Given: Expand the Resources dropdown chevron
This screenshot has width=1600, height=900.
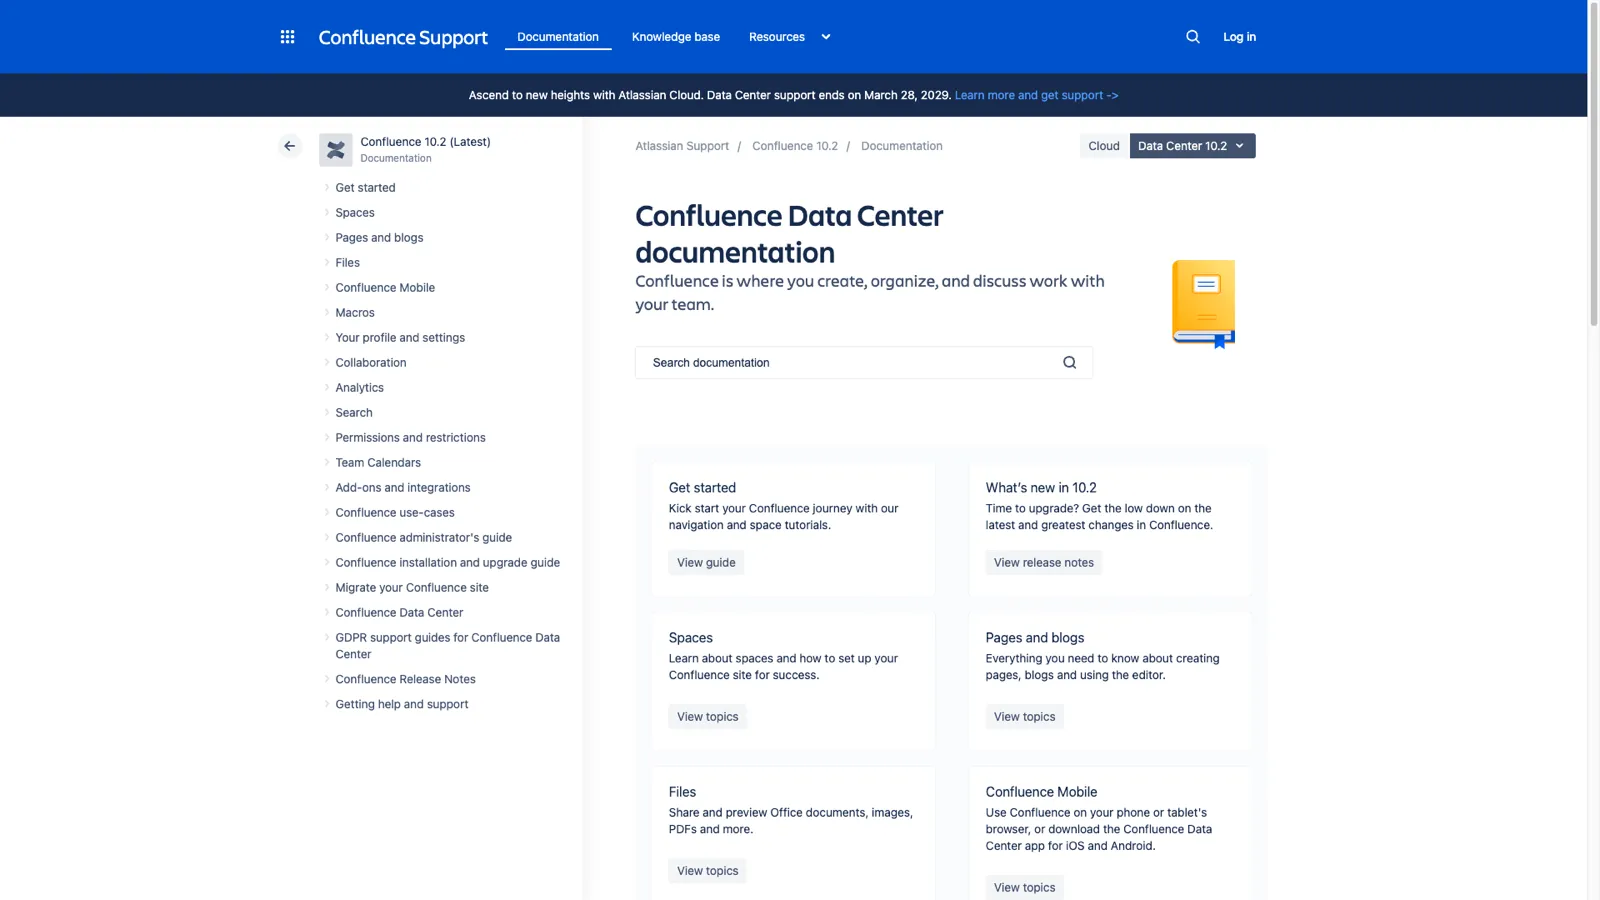Looking at the screenshot, I should tap(826, 37).
